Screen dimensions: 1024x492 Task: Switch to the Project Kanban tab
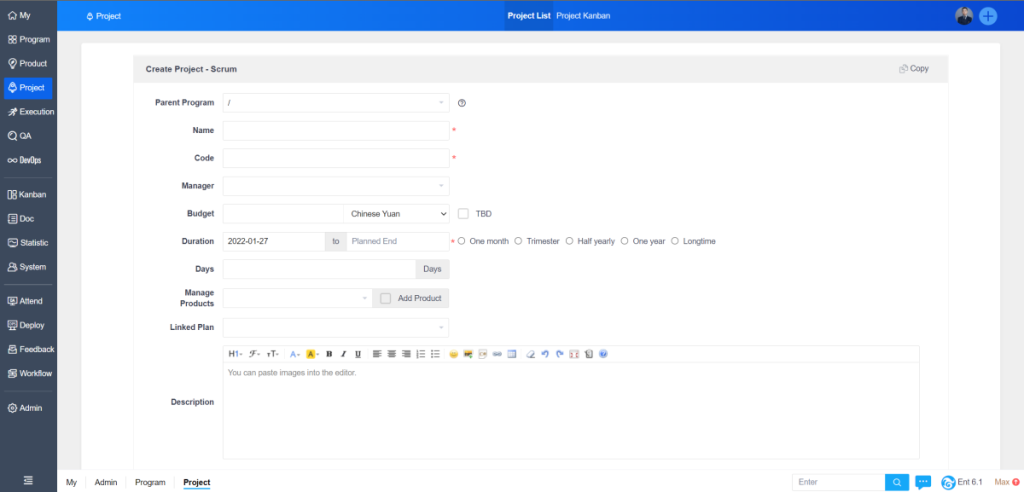click(x=583, y=16)
